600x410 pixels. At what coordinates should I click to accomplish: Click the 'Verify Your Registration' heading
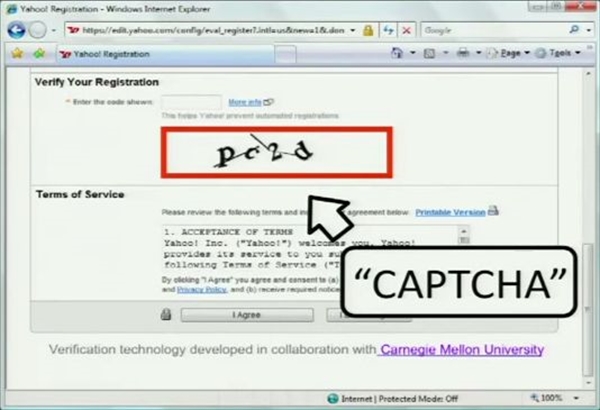coord(96,82)
